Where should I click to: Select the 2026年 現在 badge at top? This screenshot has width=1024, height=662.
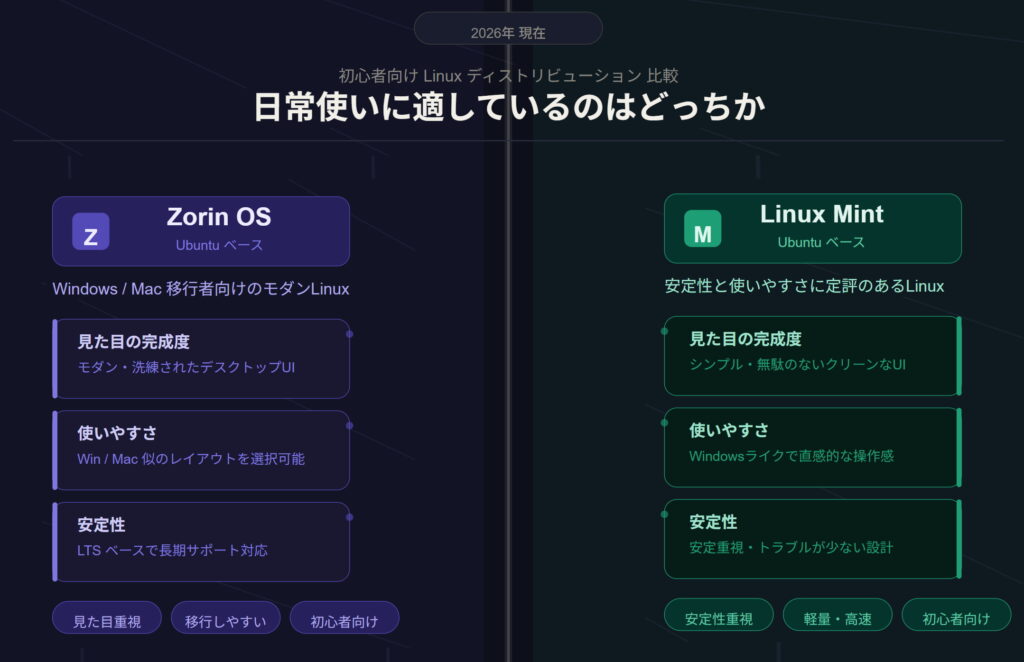[x=508, y=29]
